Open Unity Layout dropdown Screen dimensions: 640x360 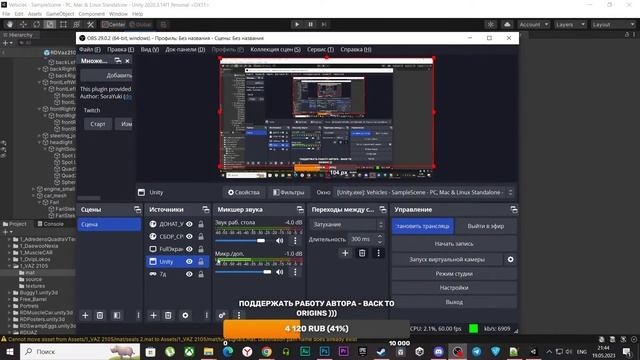pos(613,24)
